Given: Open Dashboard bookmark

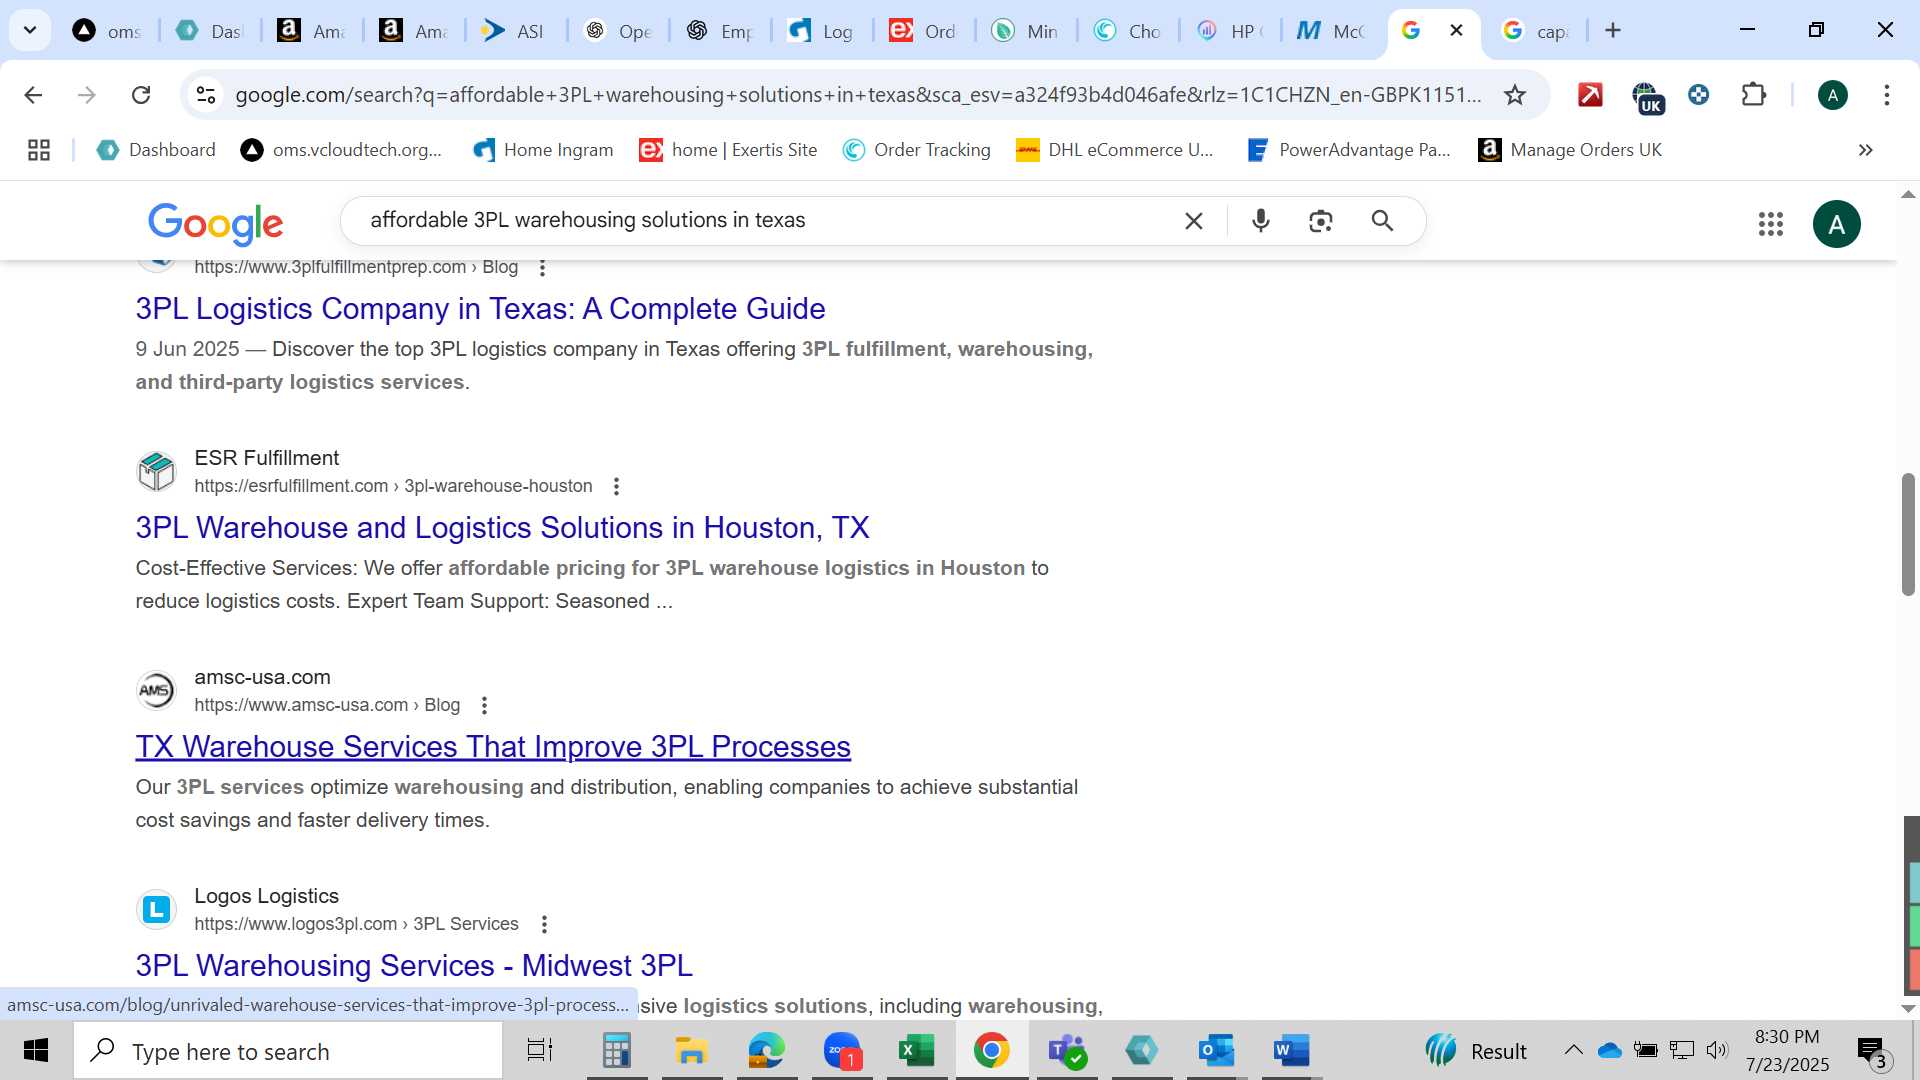Looking at the screenshot, I should click(156, 150).
